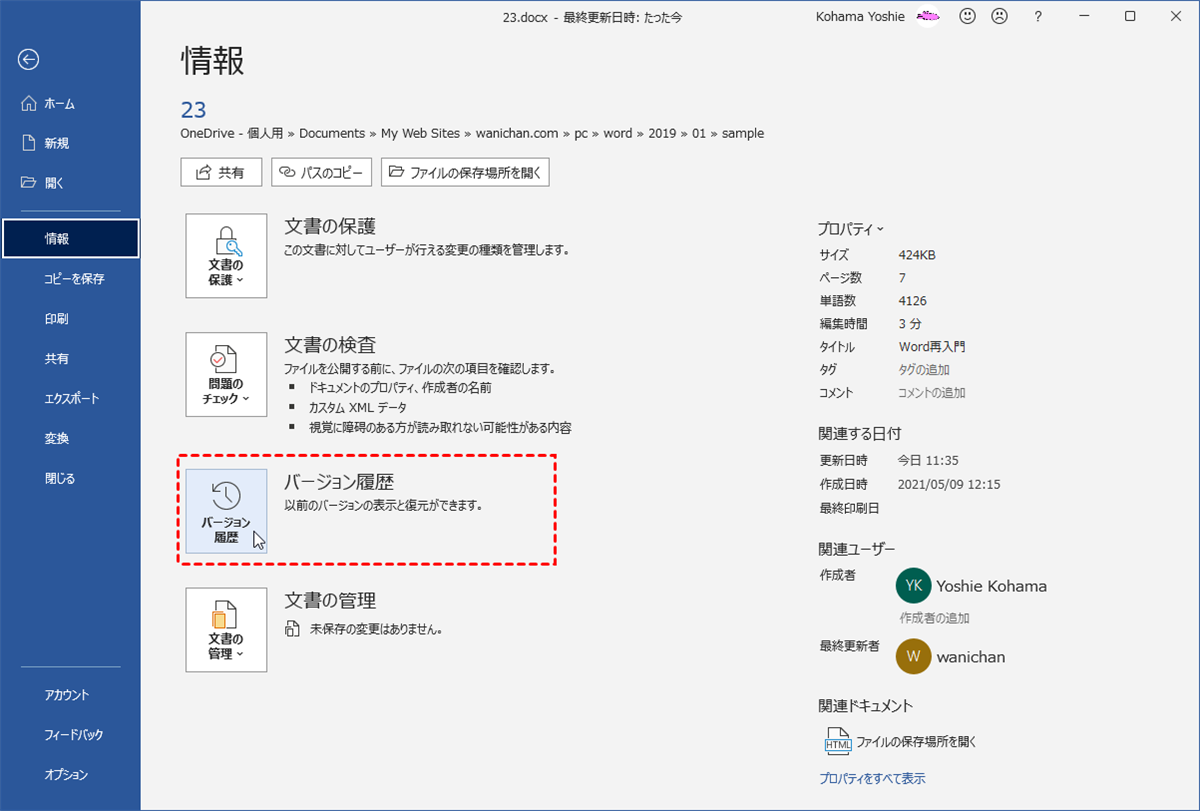Click the コメントの追加 field

[932, 393]
